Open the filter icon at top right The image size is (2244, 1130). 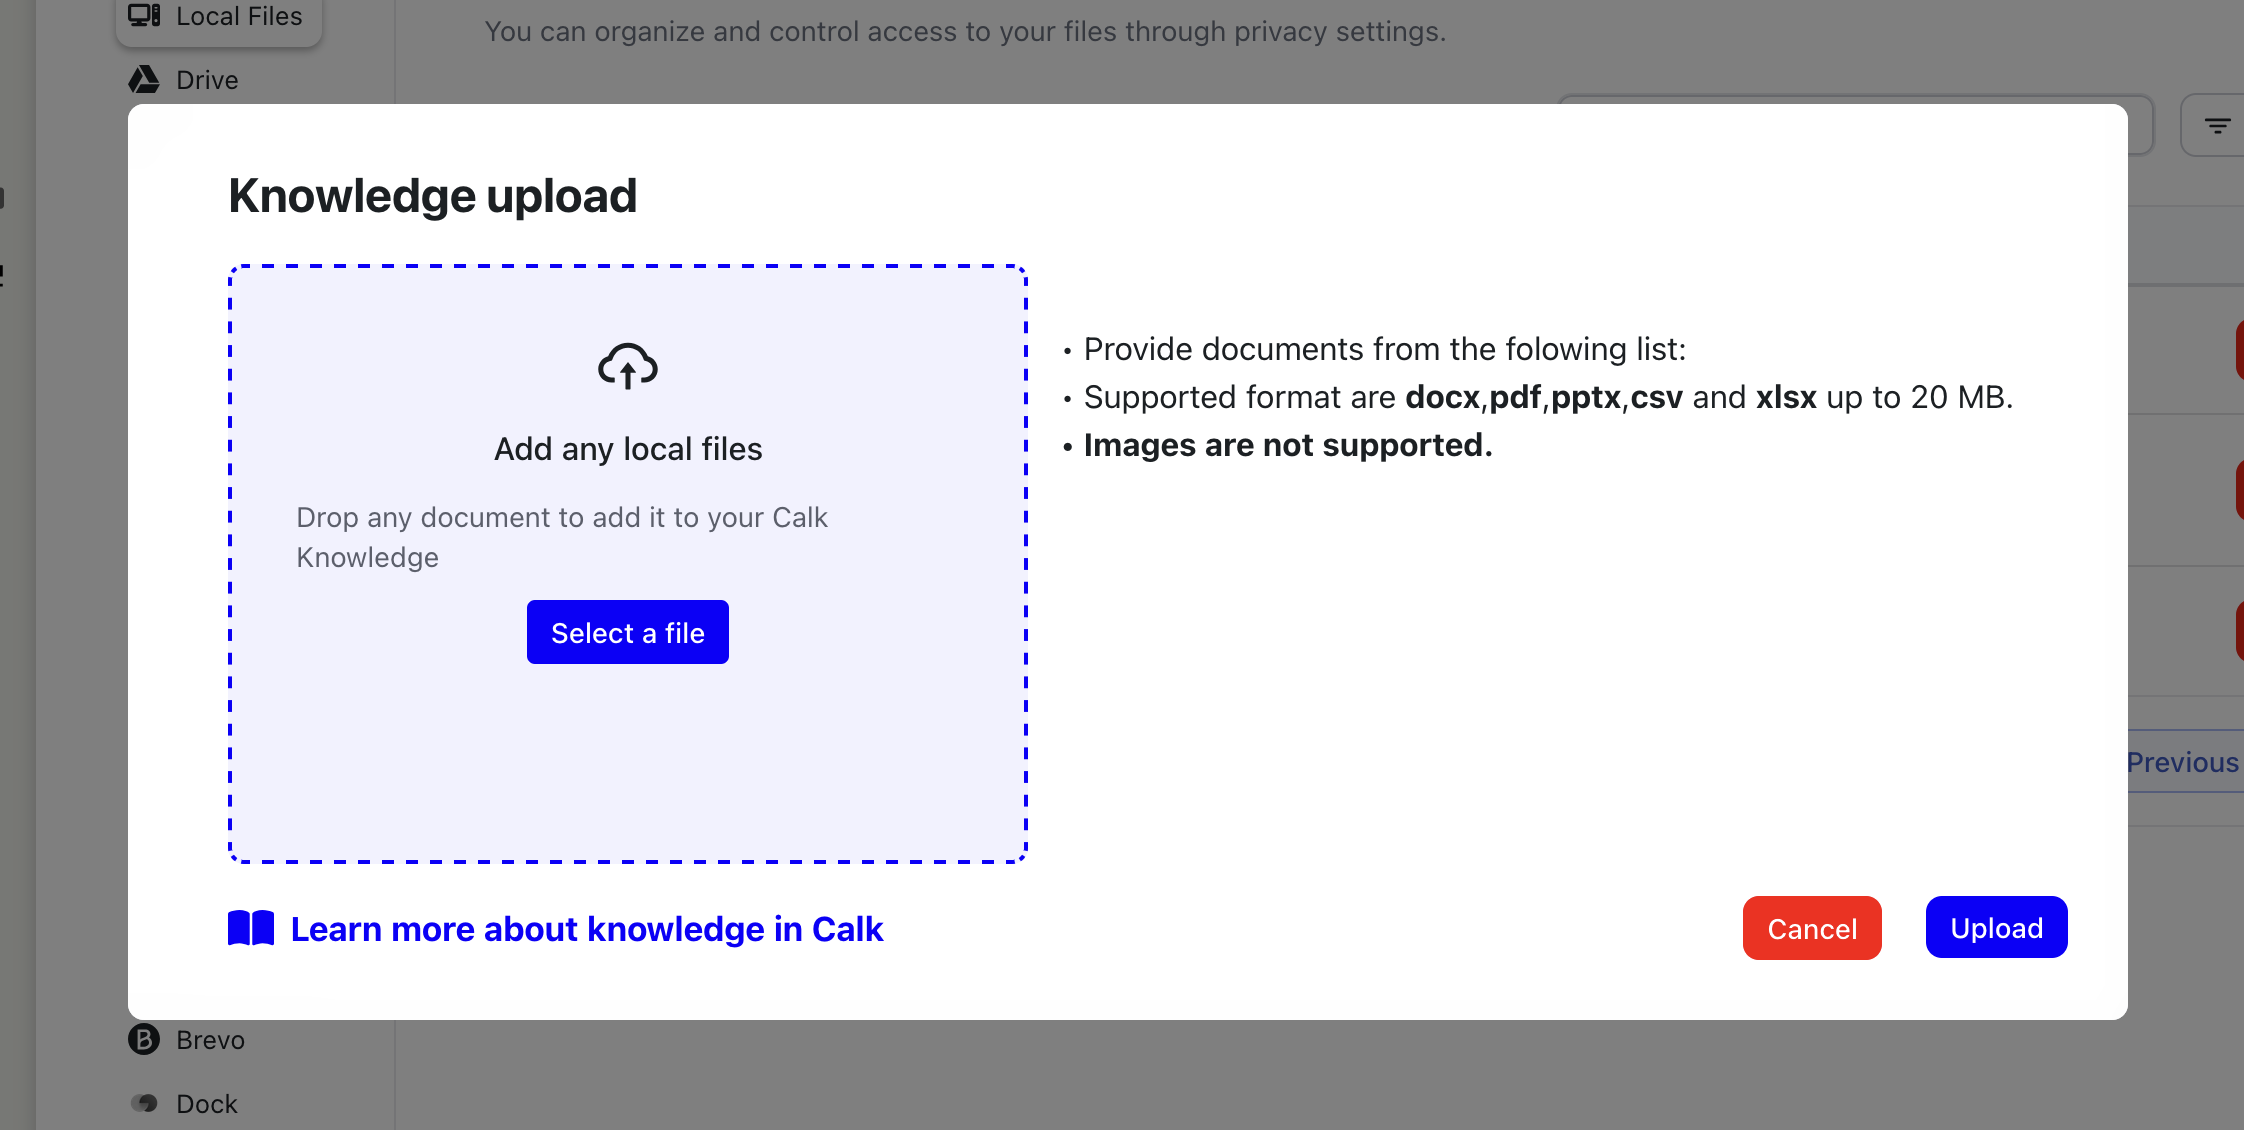2217,126
